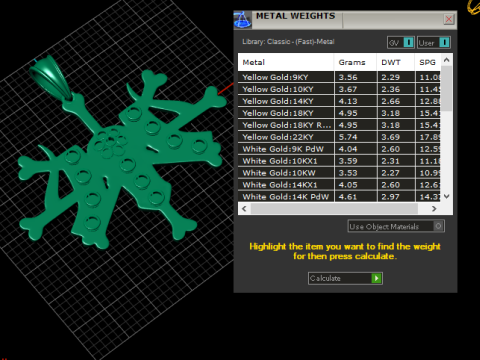480x360 pixels.
Task: Select the Yellow Gold:9KY row
Action: tap(339, 77)
